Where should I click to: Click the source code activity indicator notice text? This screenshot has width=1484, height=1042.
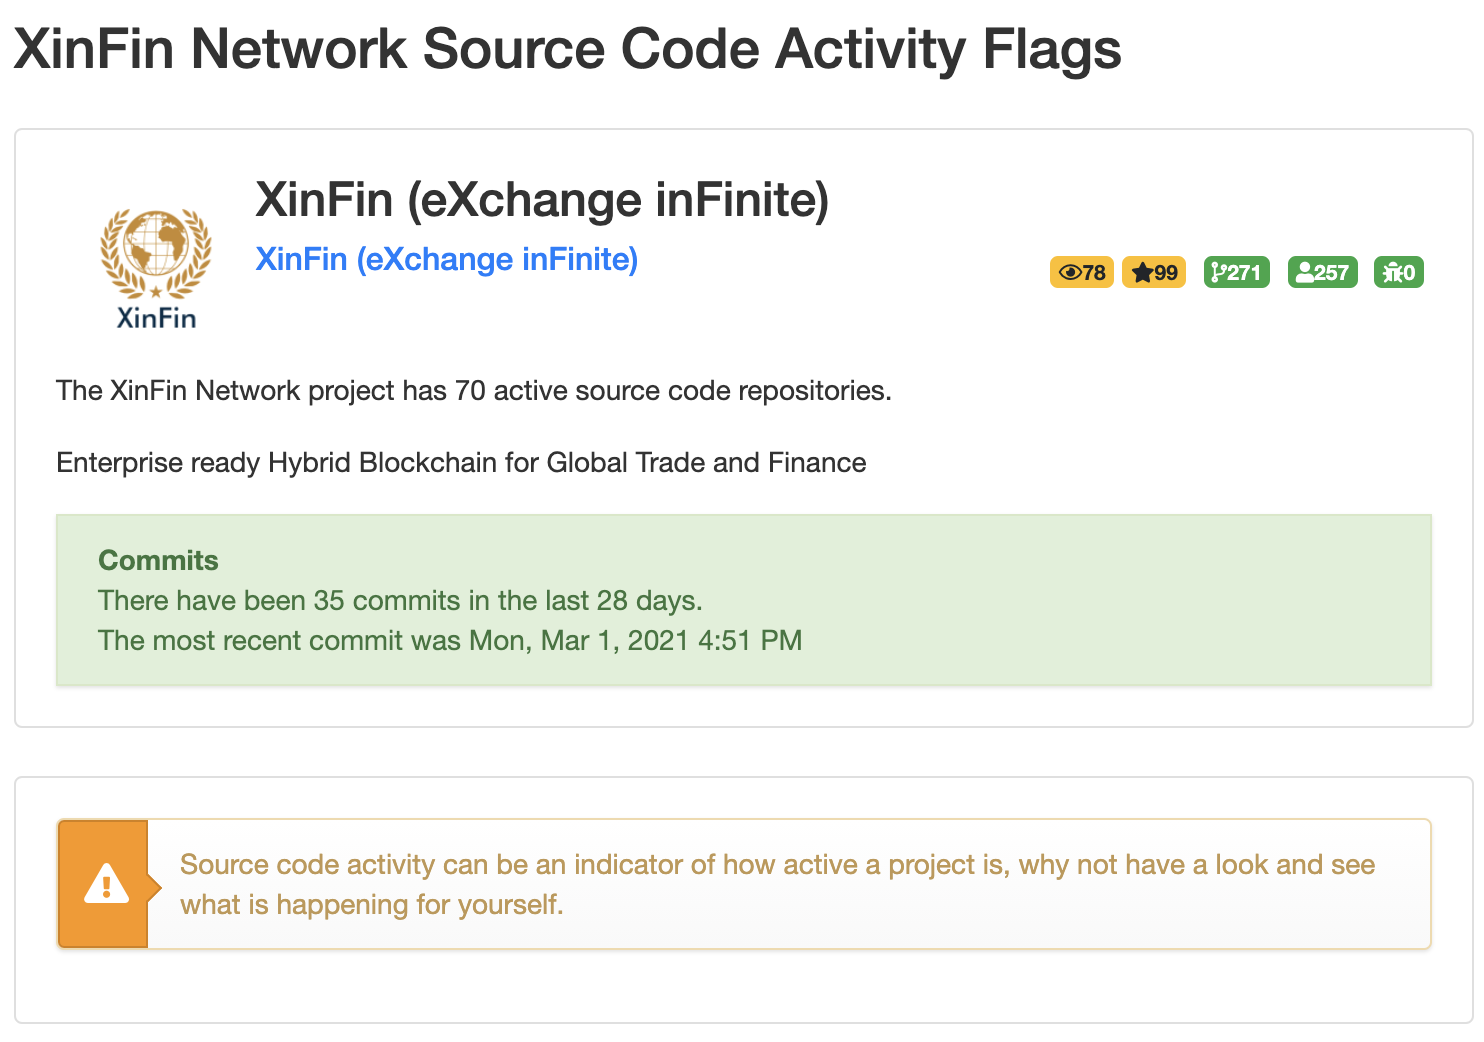coord(777,884)
